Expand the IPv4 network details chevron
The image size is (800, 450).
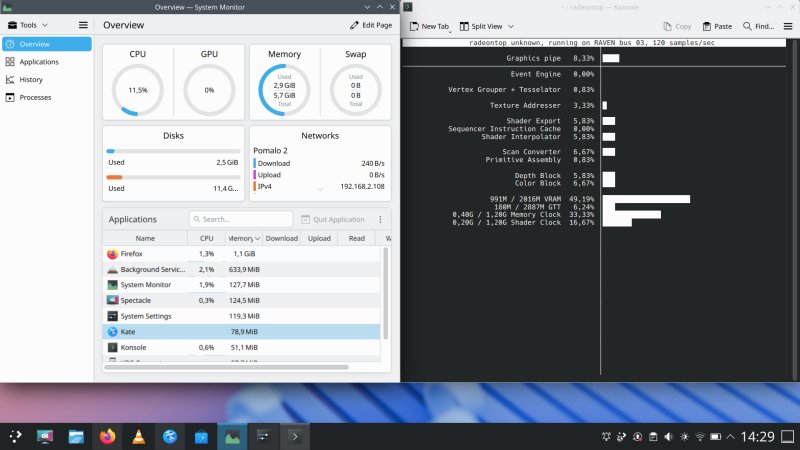coord(320,187)
